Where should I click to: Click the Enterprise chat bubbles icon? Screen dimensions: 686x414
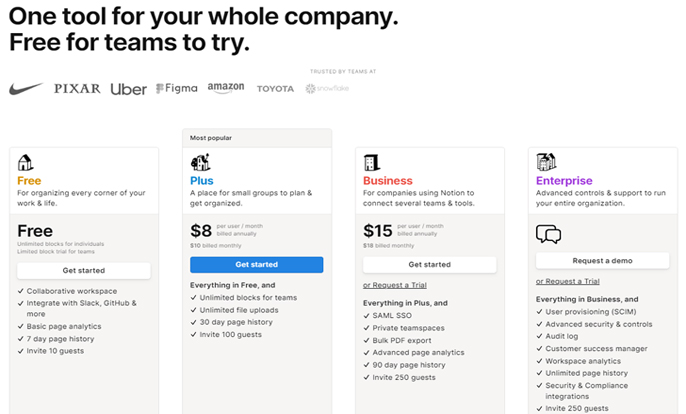coord(548,234)
